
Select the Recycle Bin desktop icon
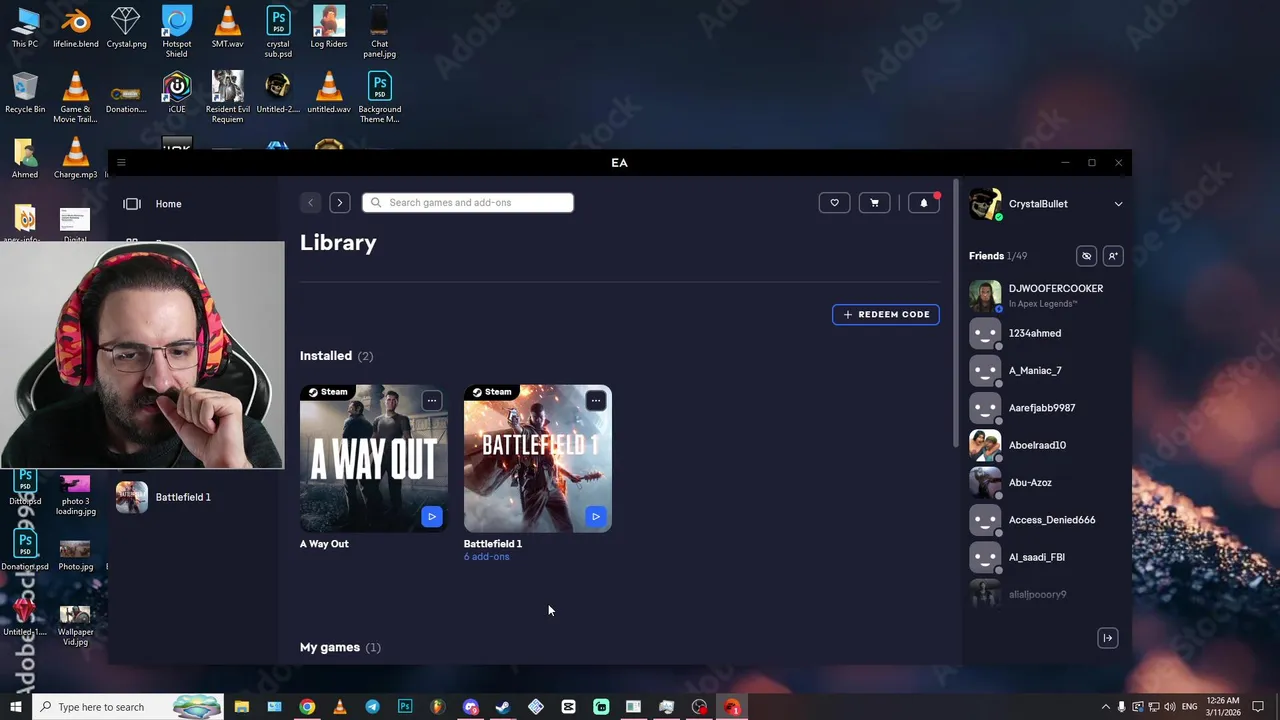[x=25, y=92]
